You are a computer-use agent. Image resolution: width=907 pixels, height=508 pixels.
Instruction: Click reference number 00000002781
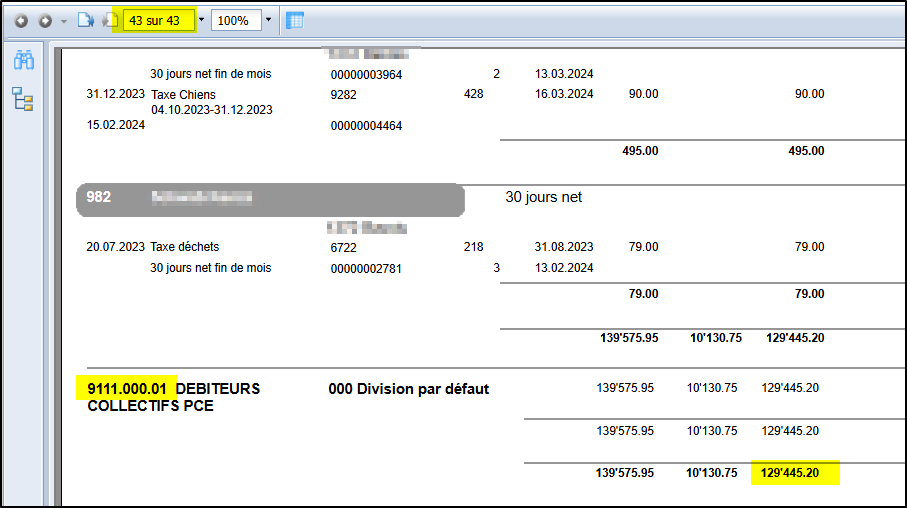[x=366, y=269]
